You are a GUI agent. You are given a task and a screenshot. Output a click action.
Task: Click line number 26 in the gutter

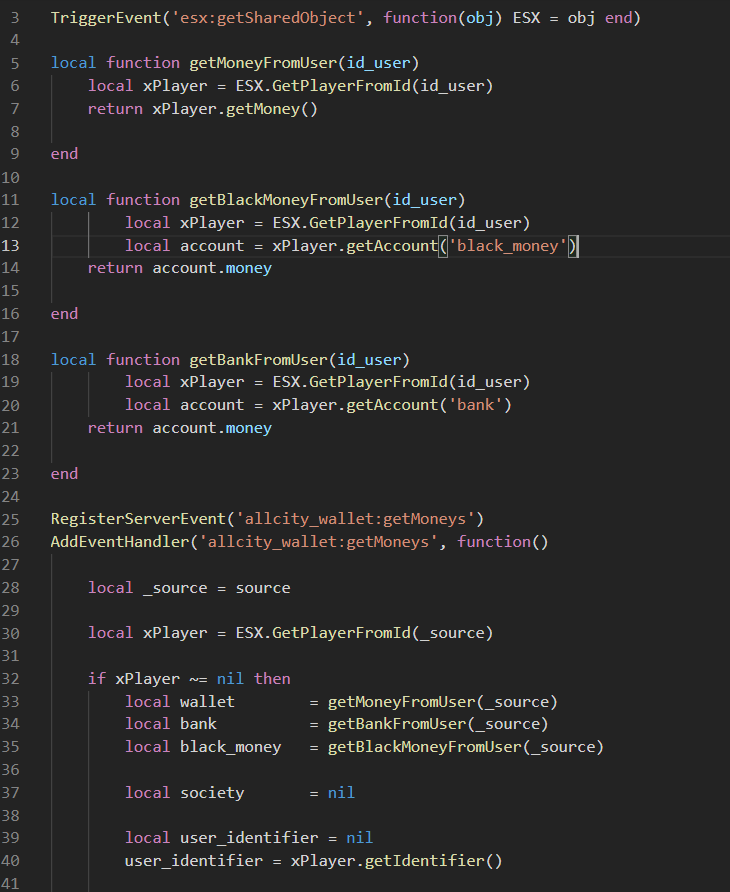coord(10,542)
